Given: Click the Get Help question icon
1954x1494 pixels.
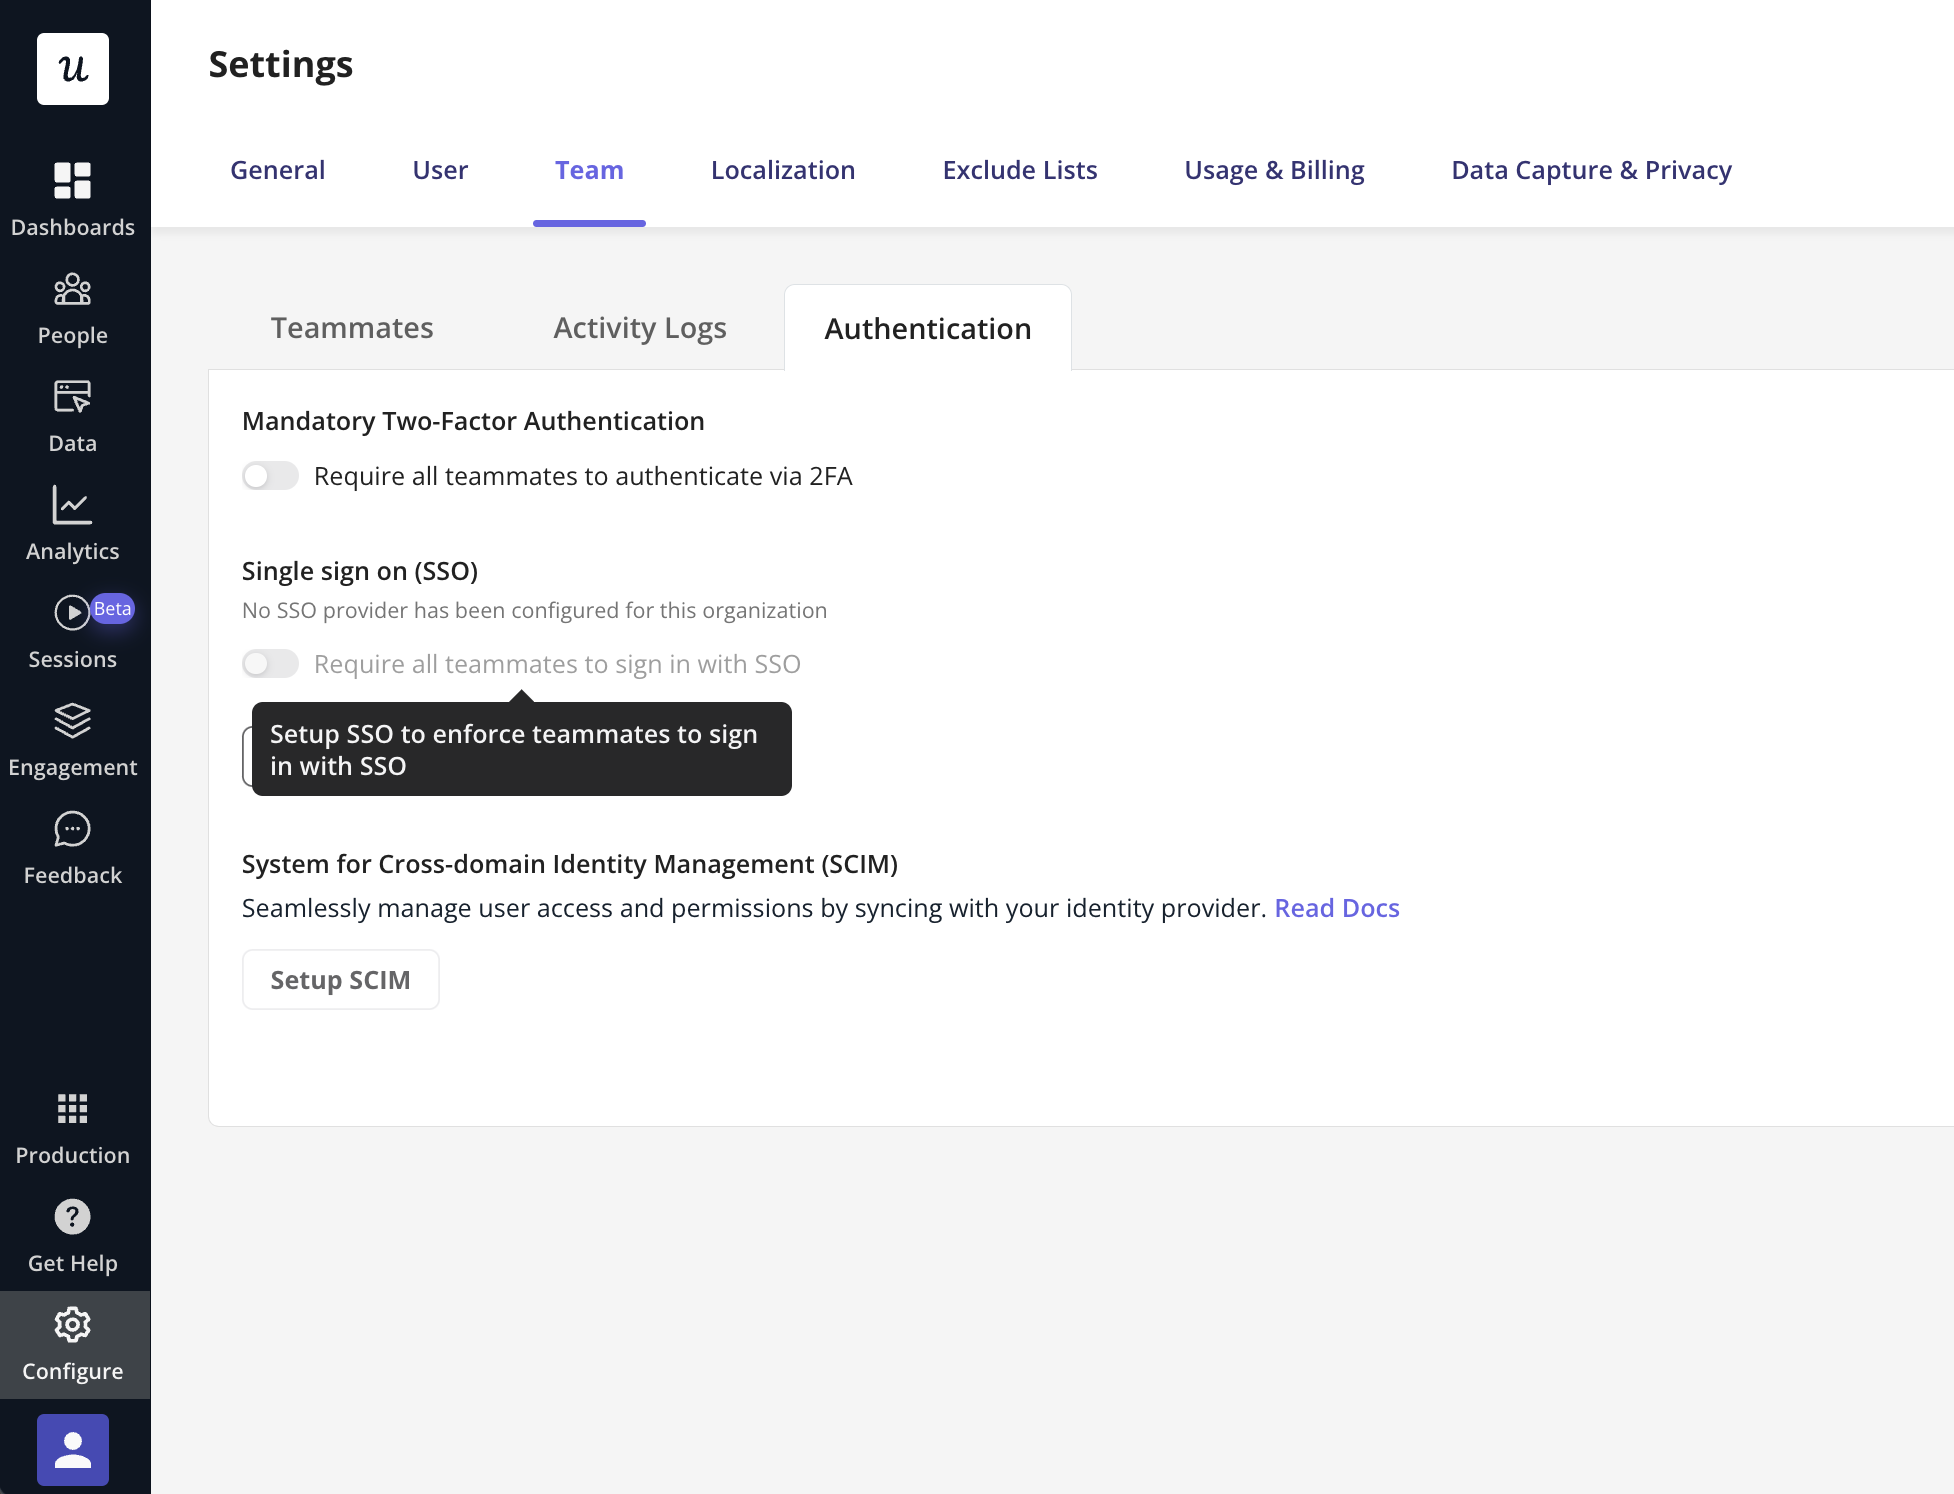Looking at the screenshot, I should coord(73,1217).
